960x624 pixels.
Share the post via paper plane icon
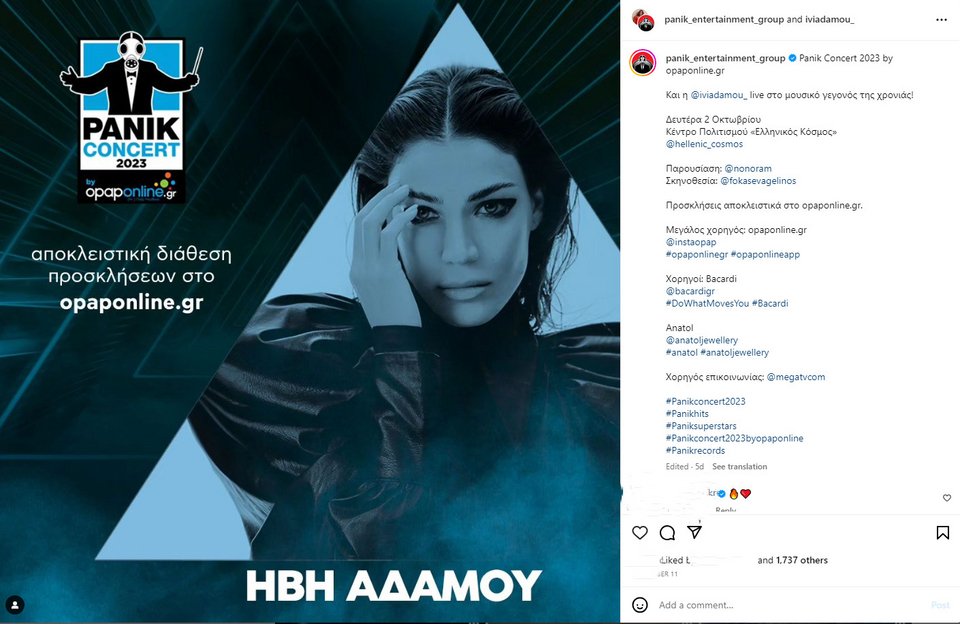(694, 532)
